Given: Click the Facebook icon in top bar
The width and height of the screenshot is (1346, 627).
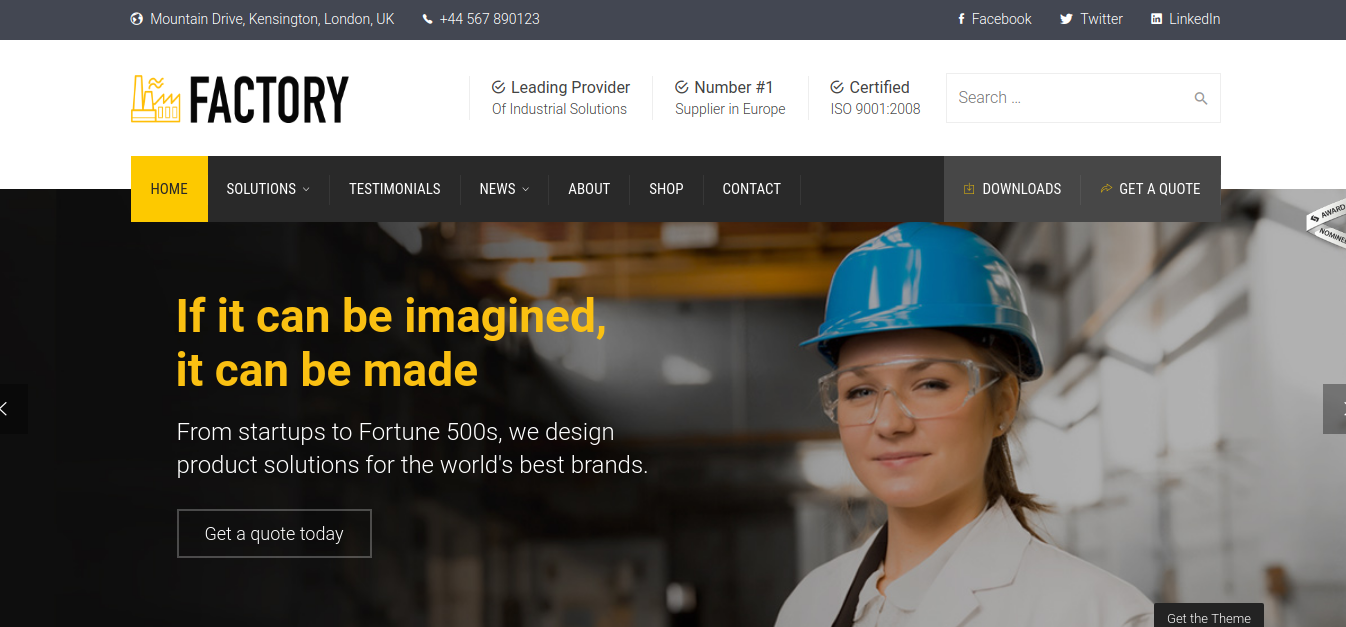Looking at the screenshot, I should tap(961, 19).
